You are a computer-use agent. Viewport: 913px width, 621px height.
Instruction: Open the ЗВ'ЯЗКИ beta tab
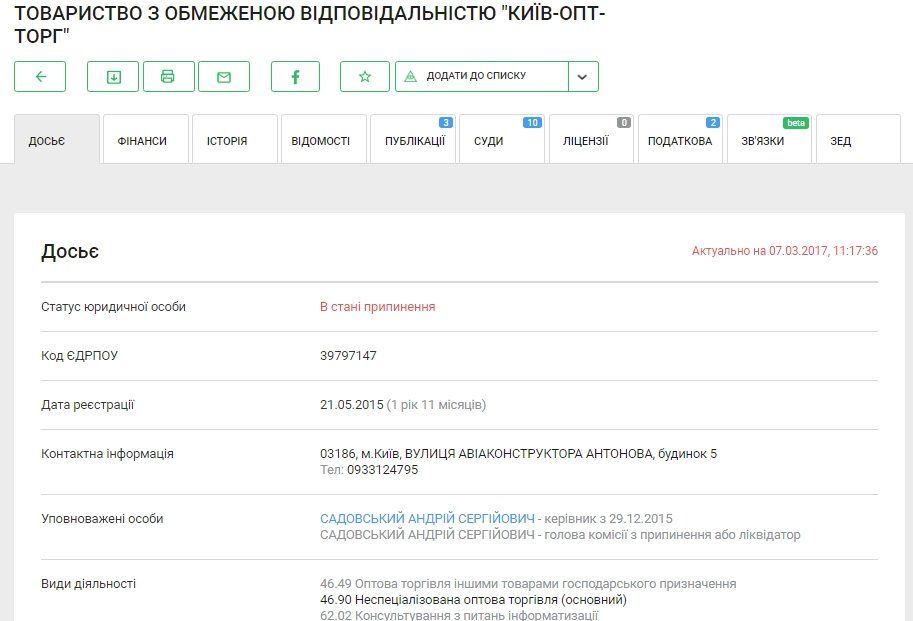[x=766, y=138]
